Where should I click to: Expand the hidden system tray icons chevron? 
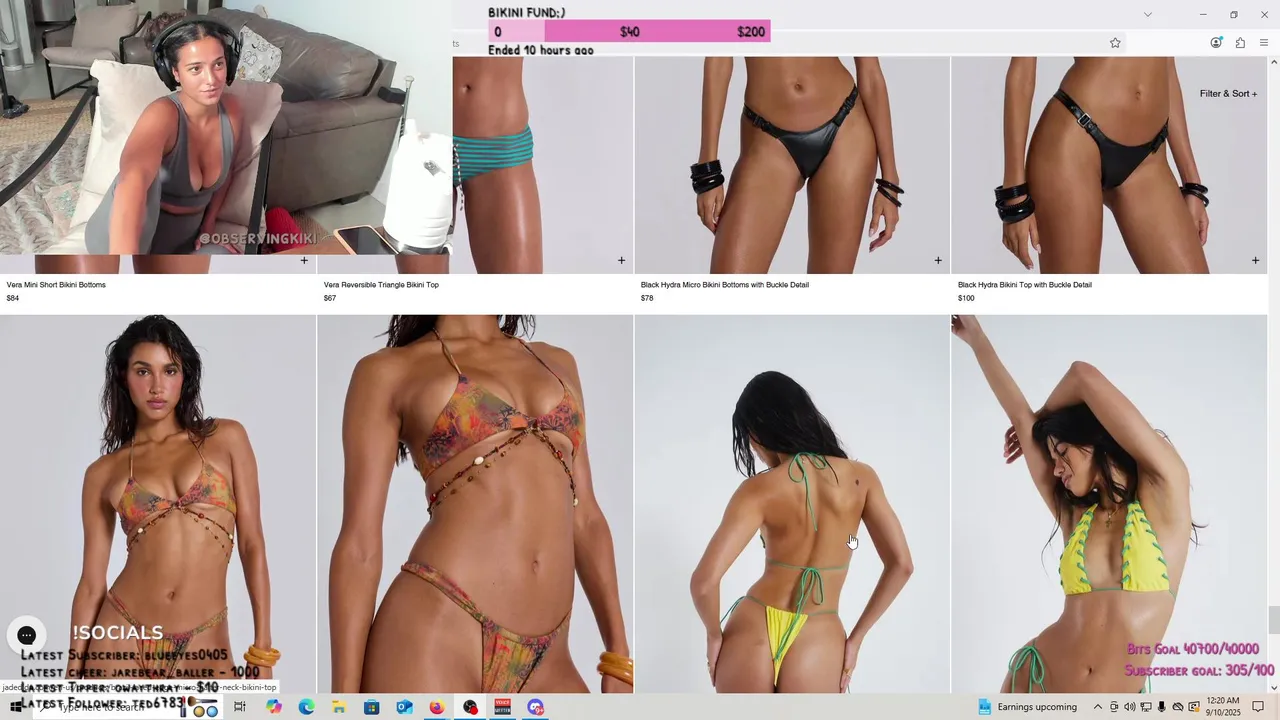[1098, 707]
